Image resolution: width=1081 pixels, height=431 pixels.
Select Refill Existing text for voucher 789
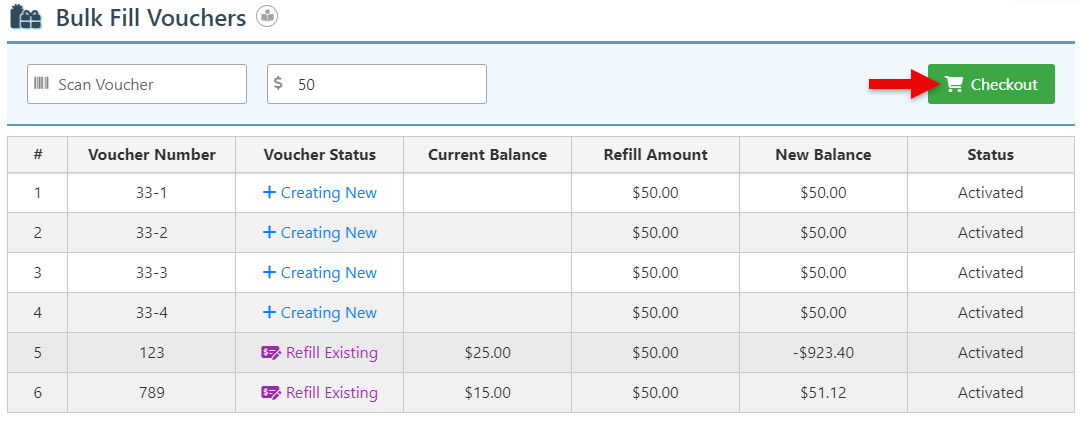331,393
